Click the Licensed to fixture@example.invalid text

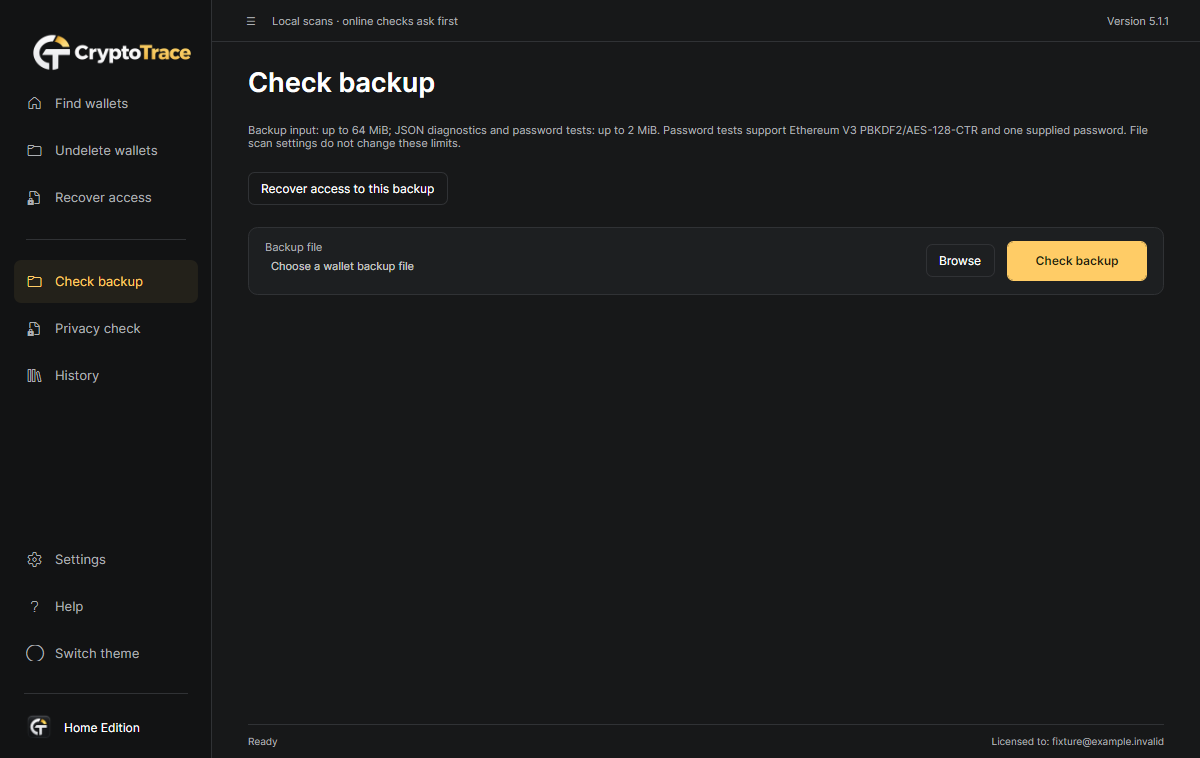[1078, 741]
